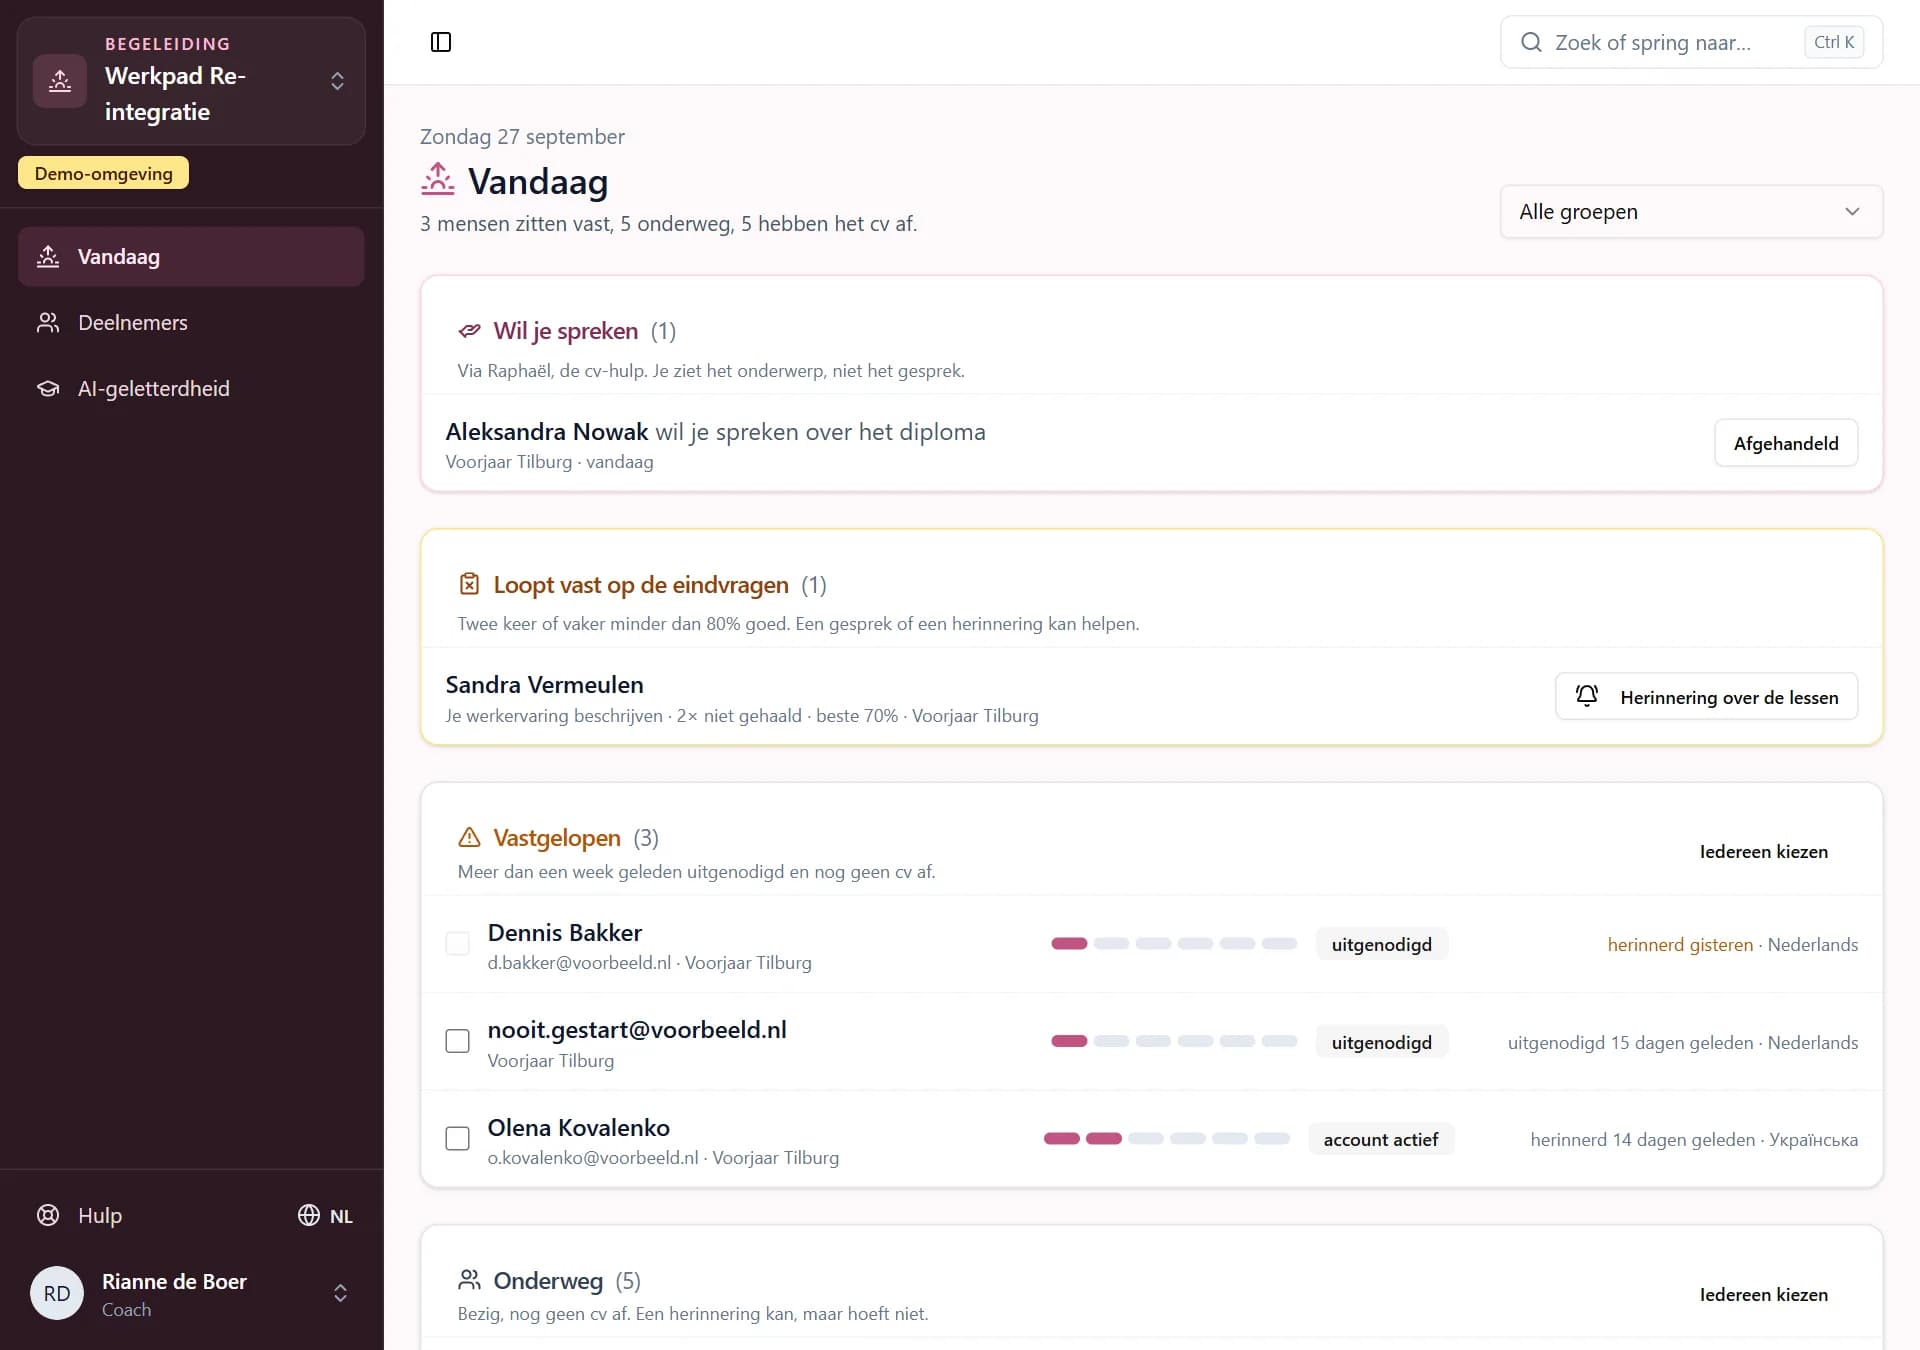Viewport: 1920px width, 1350px height.
Task: Send Herinnering over de lessen to Sandra
Action: point(1707,696)
